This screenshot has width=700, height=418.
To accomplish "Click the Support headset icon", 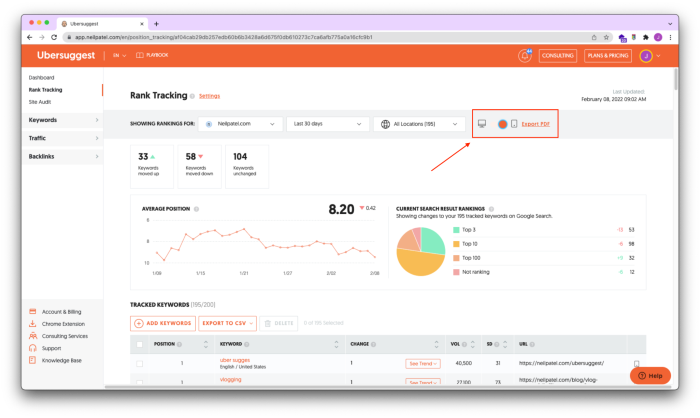I will pyautogui.click(x=33, y=348).
